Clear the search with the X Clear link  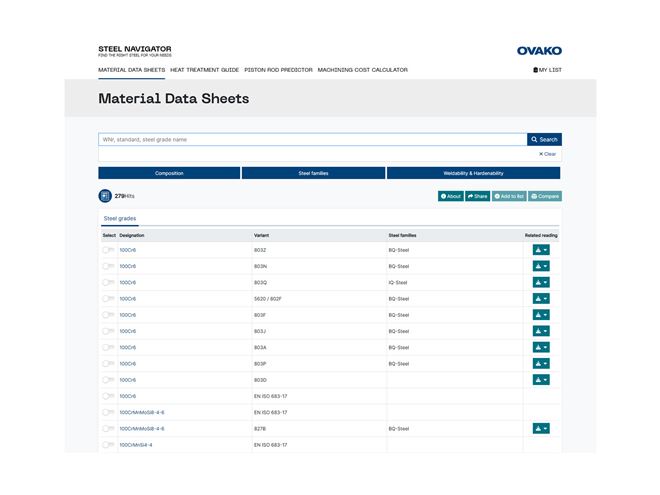547,154
